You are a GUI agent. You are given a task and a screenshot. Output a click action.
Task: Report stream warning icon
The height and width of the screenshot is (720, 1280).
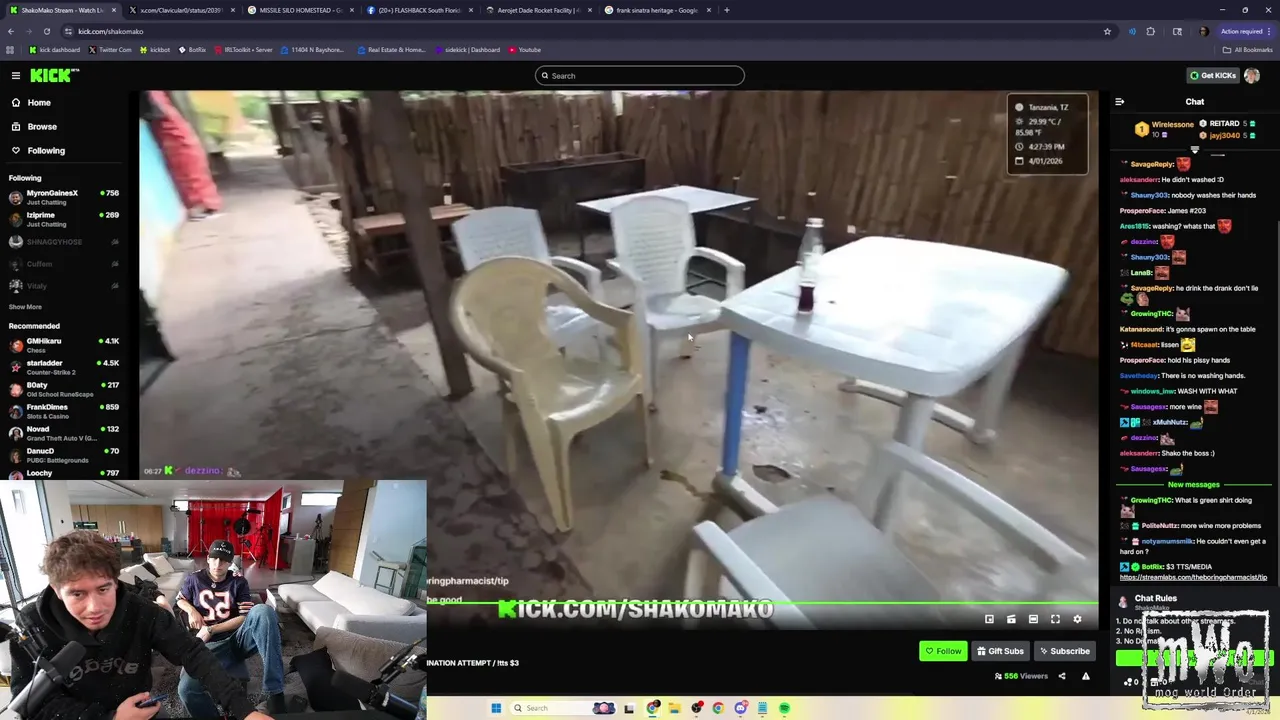click(1085, 676)
